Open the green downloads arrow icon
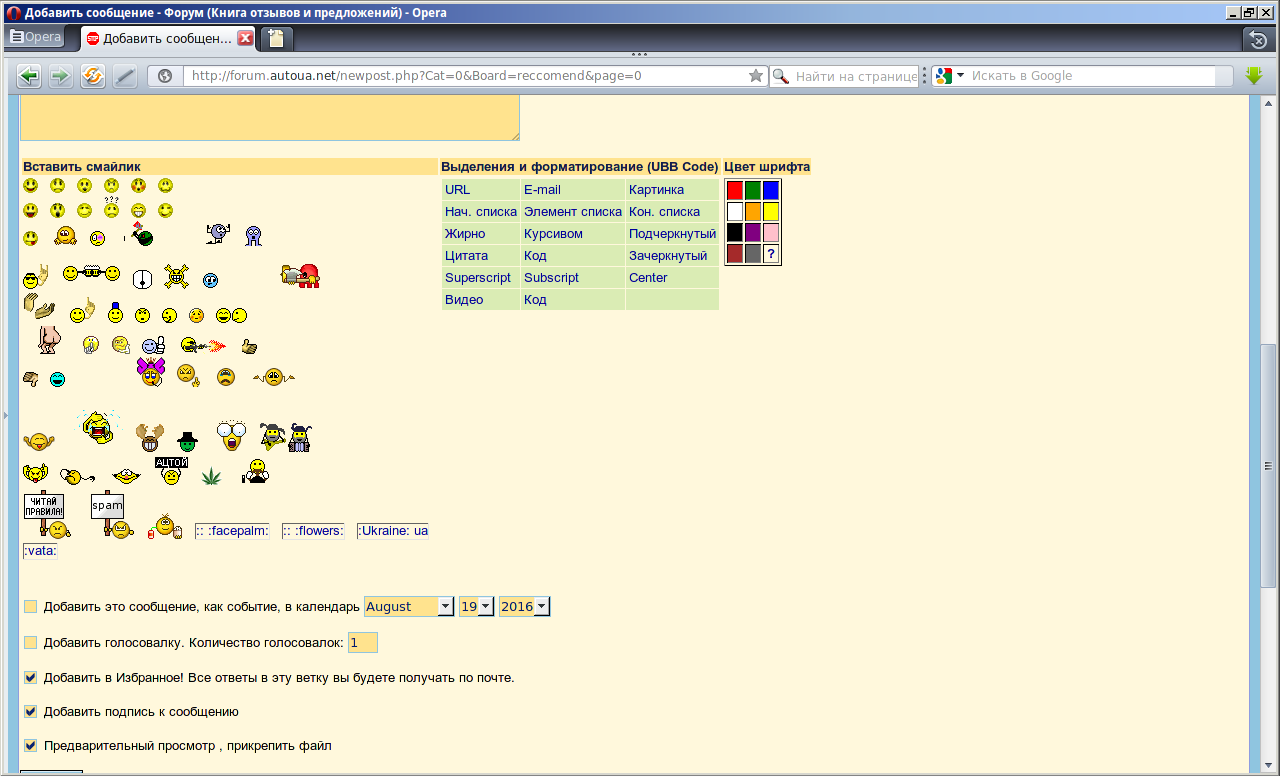1280x777 pixels. (1254, 76)
